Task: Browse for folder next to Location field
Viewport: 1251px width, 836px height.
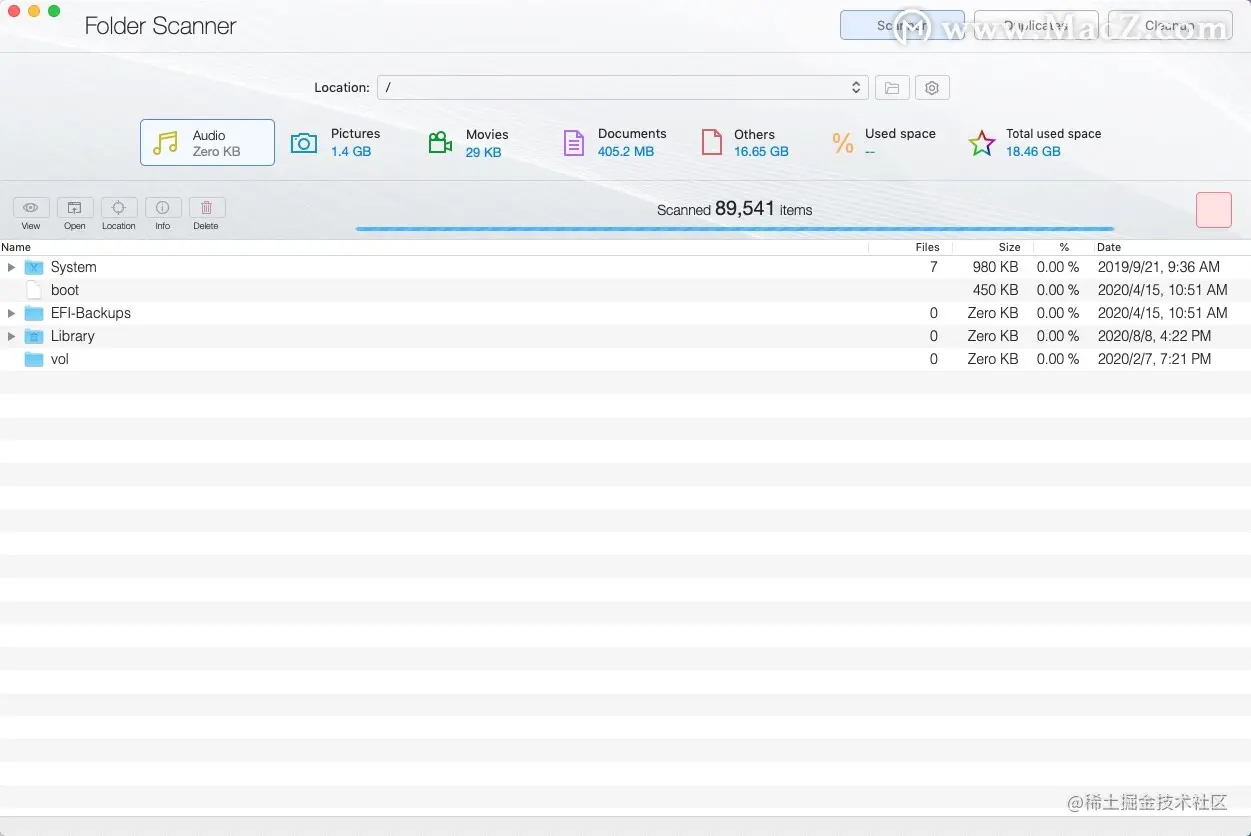Action: click(892, 88)
